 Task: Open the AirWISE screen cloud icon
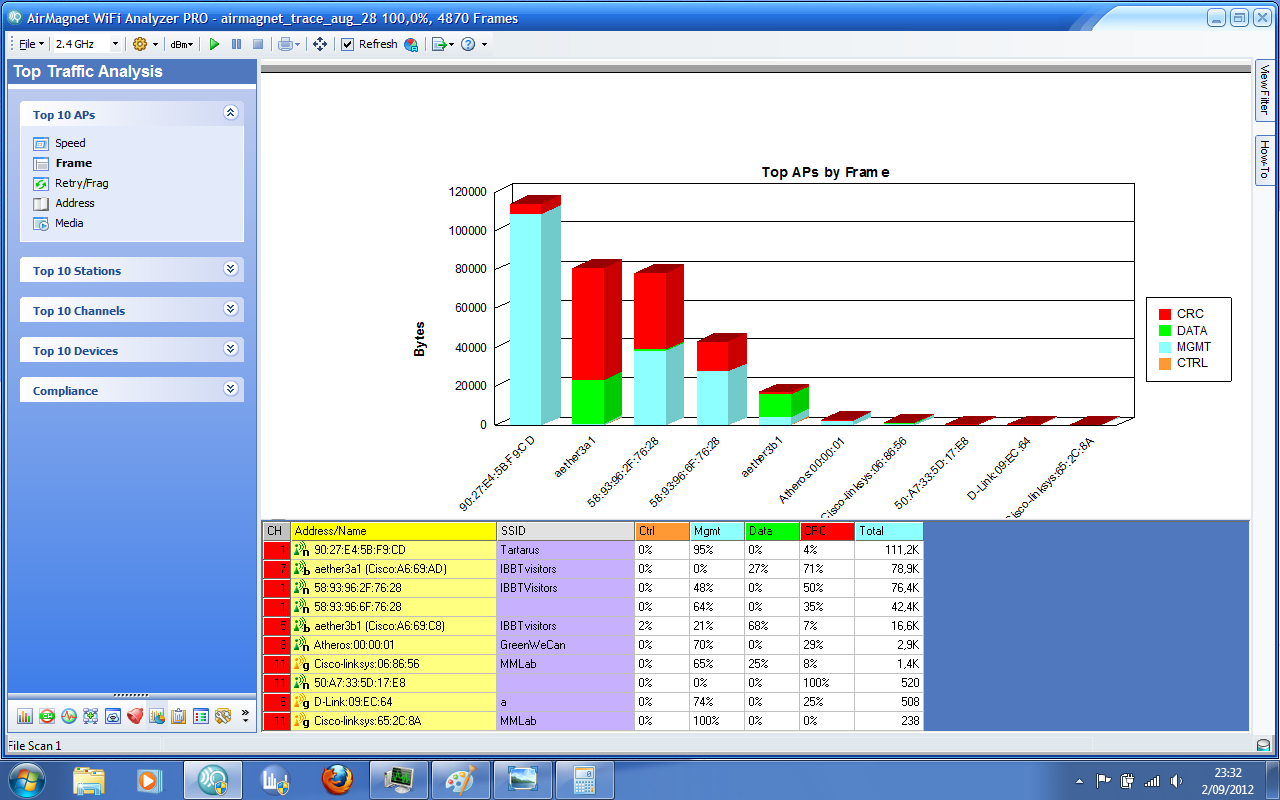112,716
